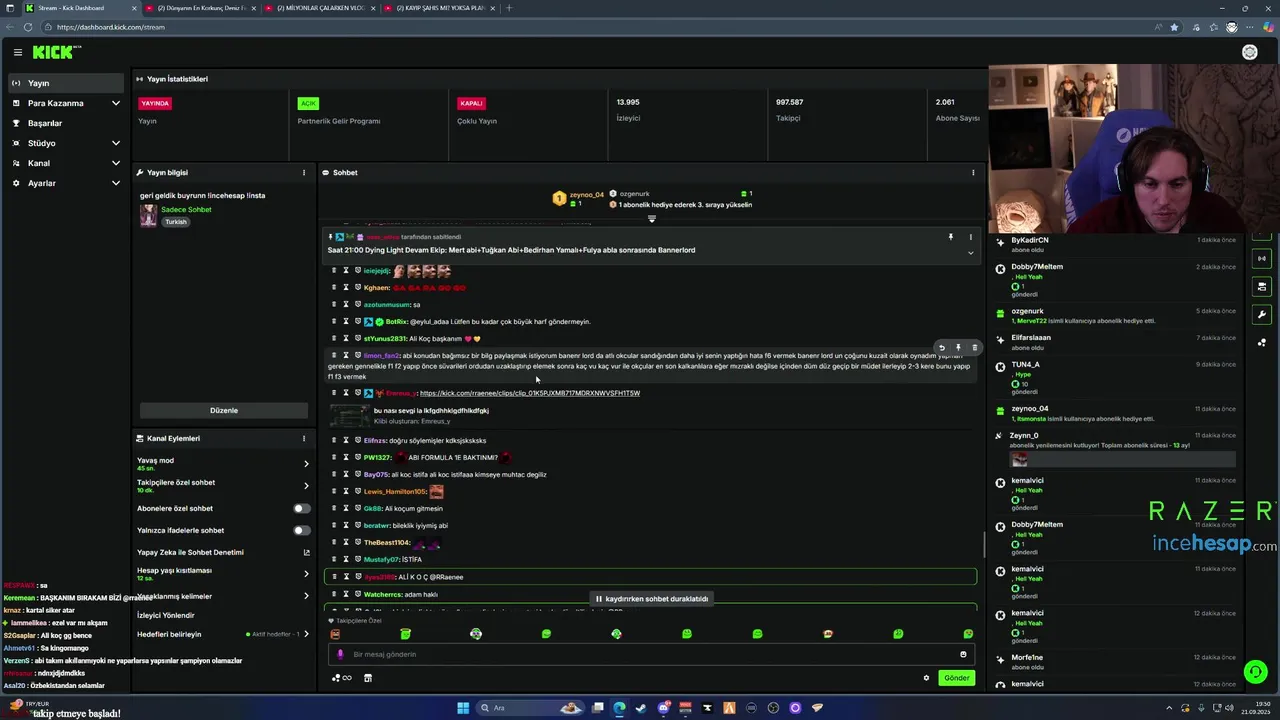Click the stYunus2831 username in chat
The image size is (1280, 720).
(384, 339)
